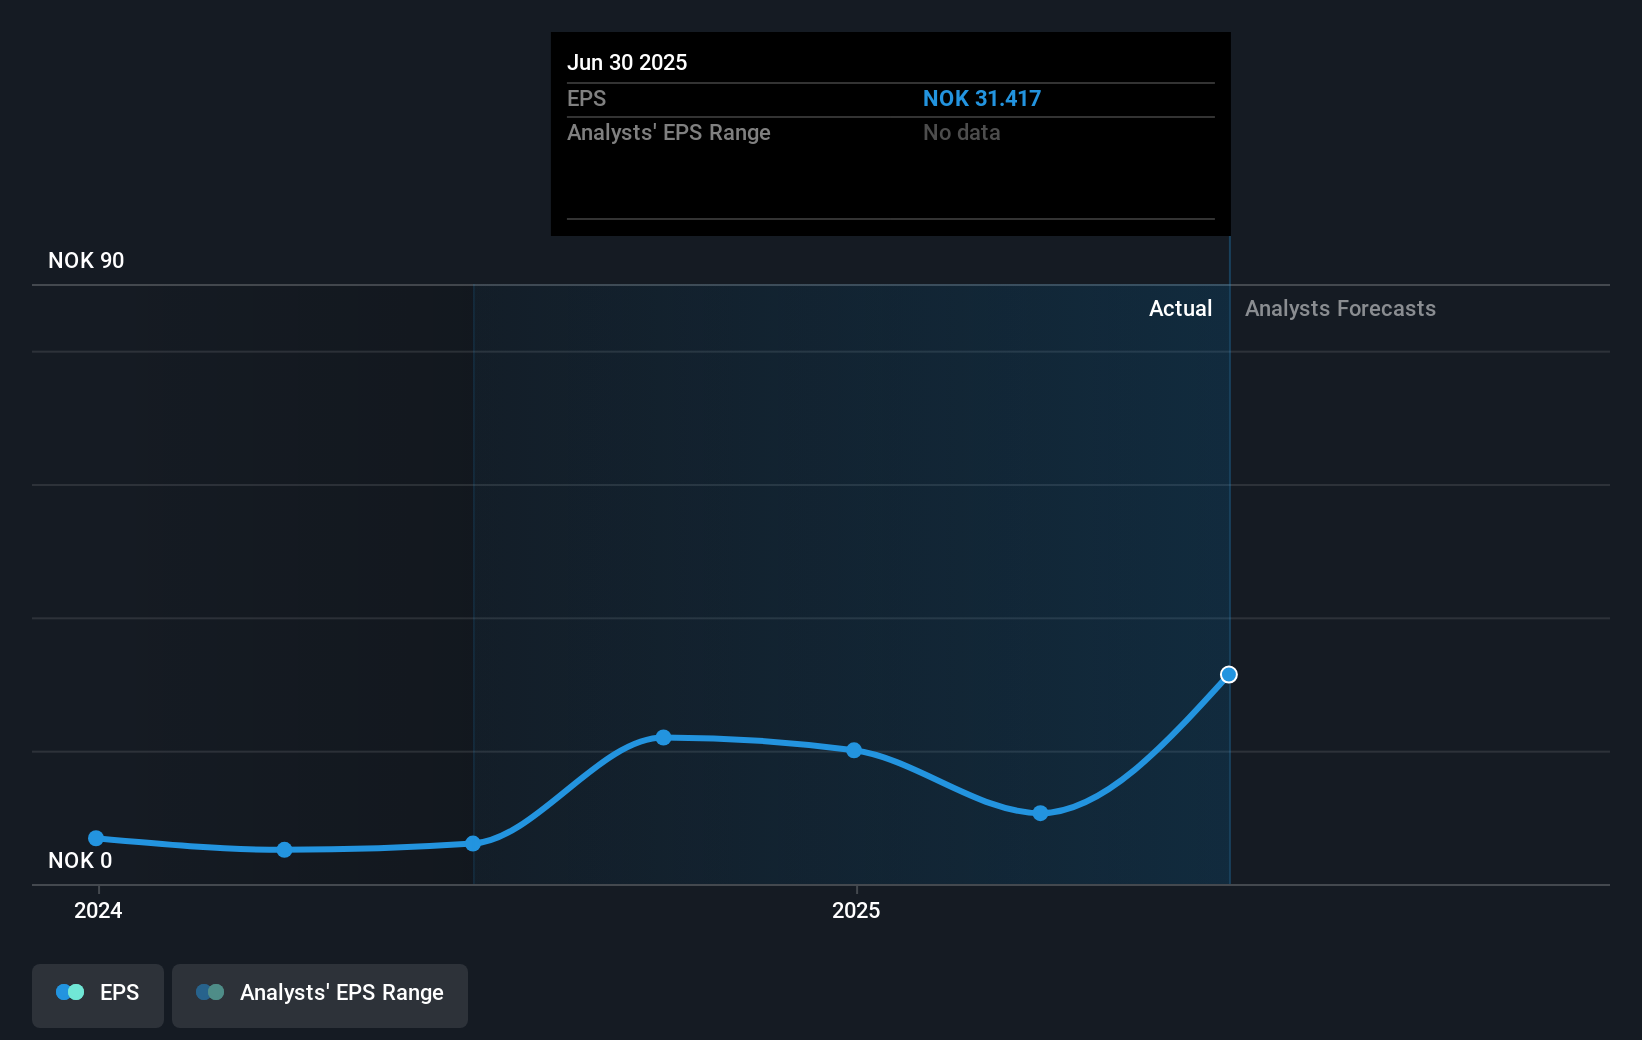Select the EPS peak point in late 2024

(x=664, y=737)
